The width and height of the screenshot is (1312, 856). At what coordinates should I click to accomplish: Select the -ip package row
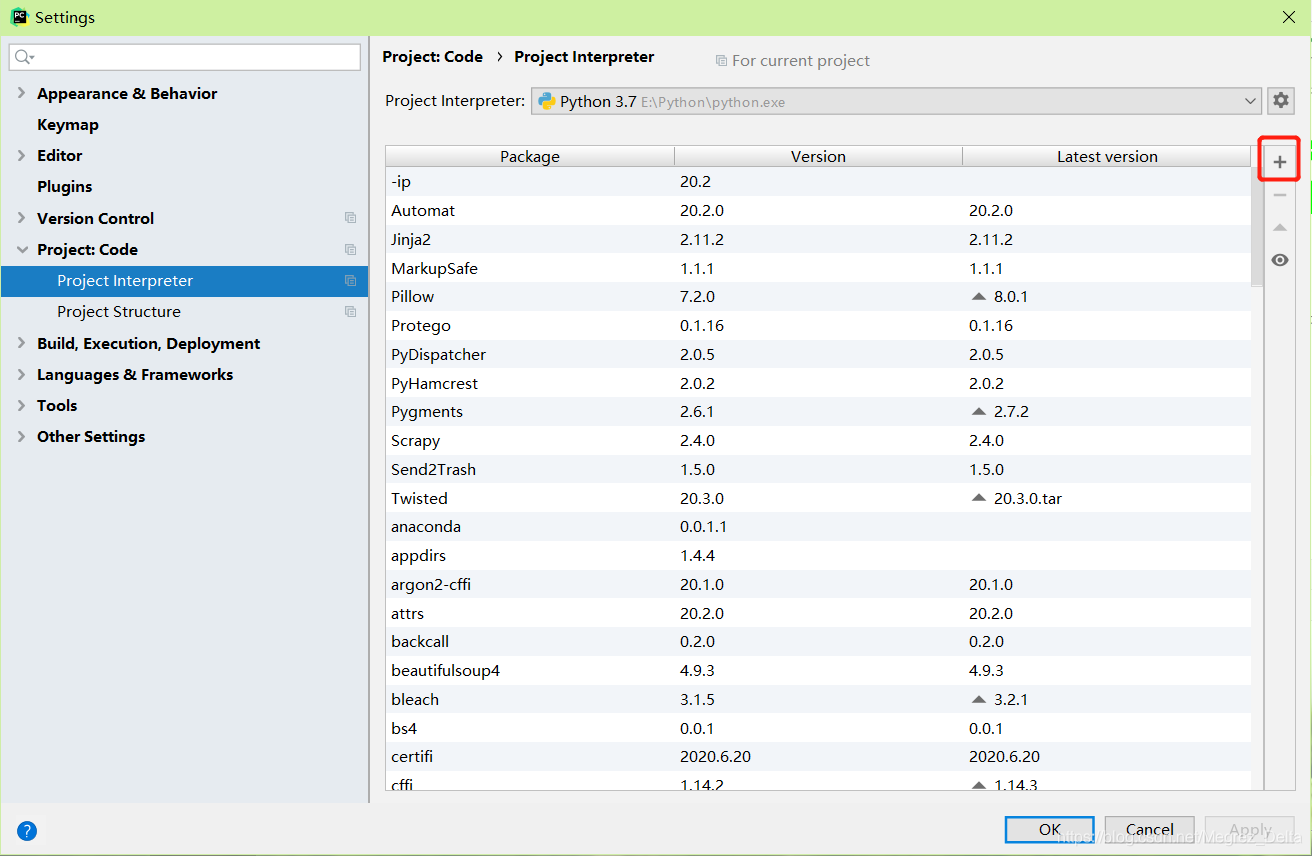click(818, 182)
